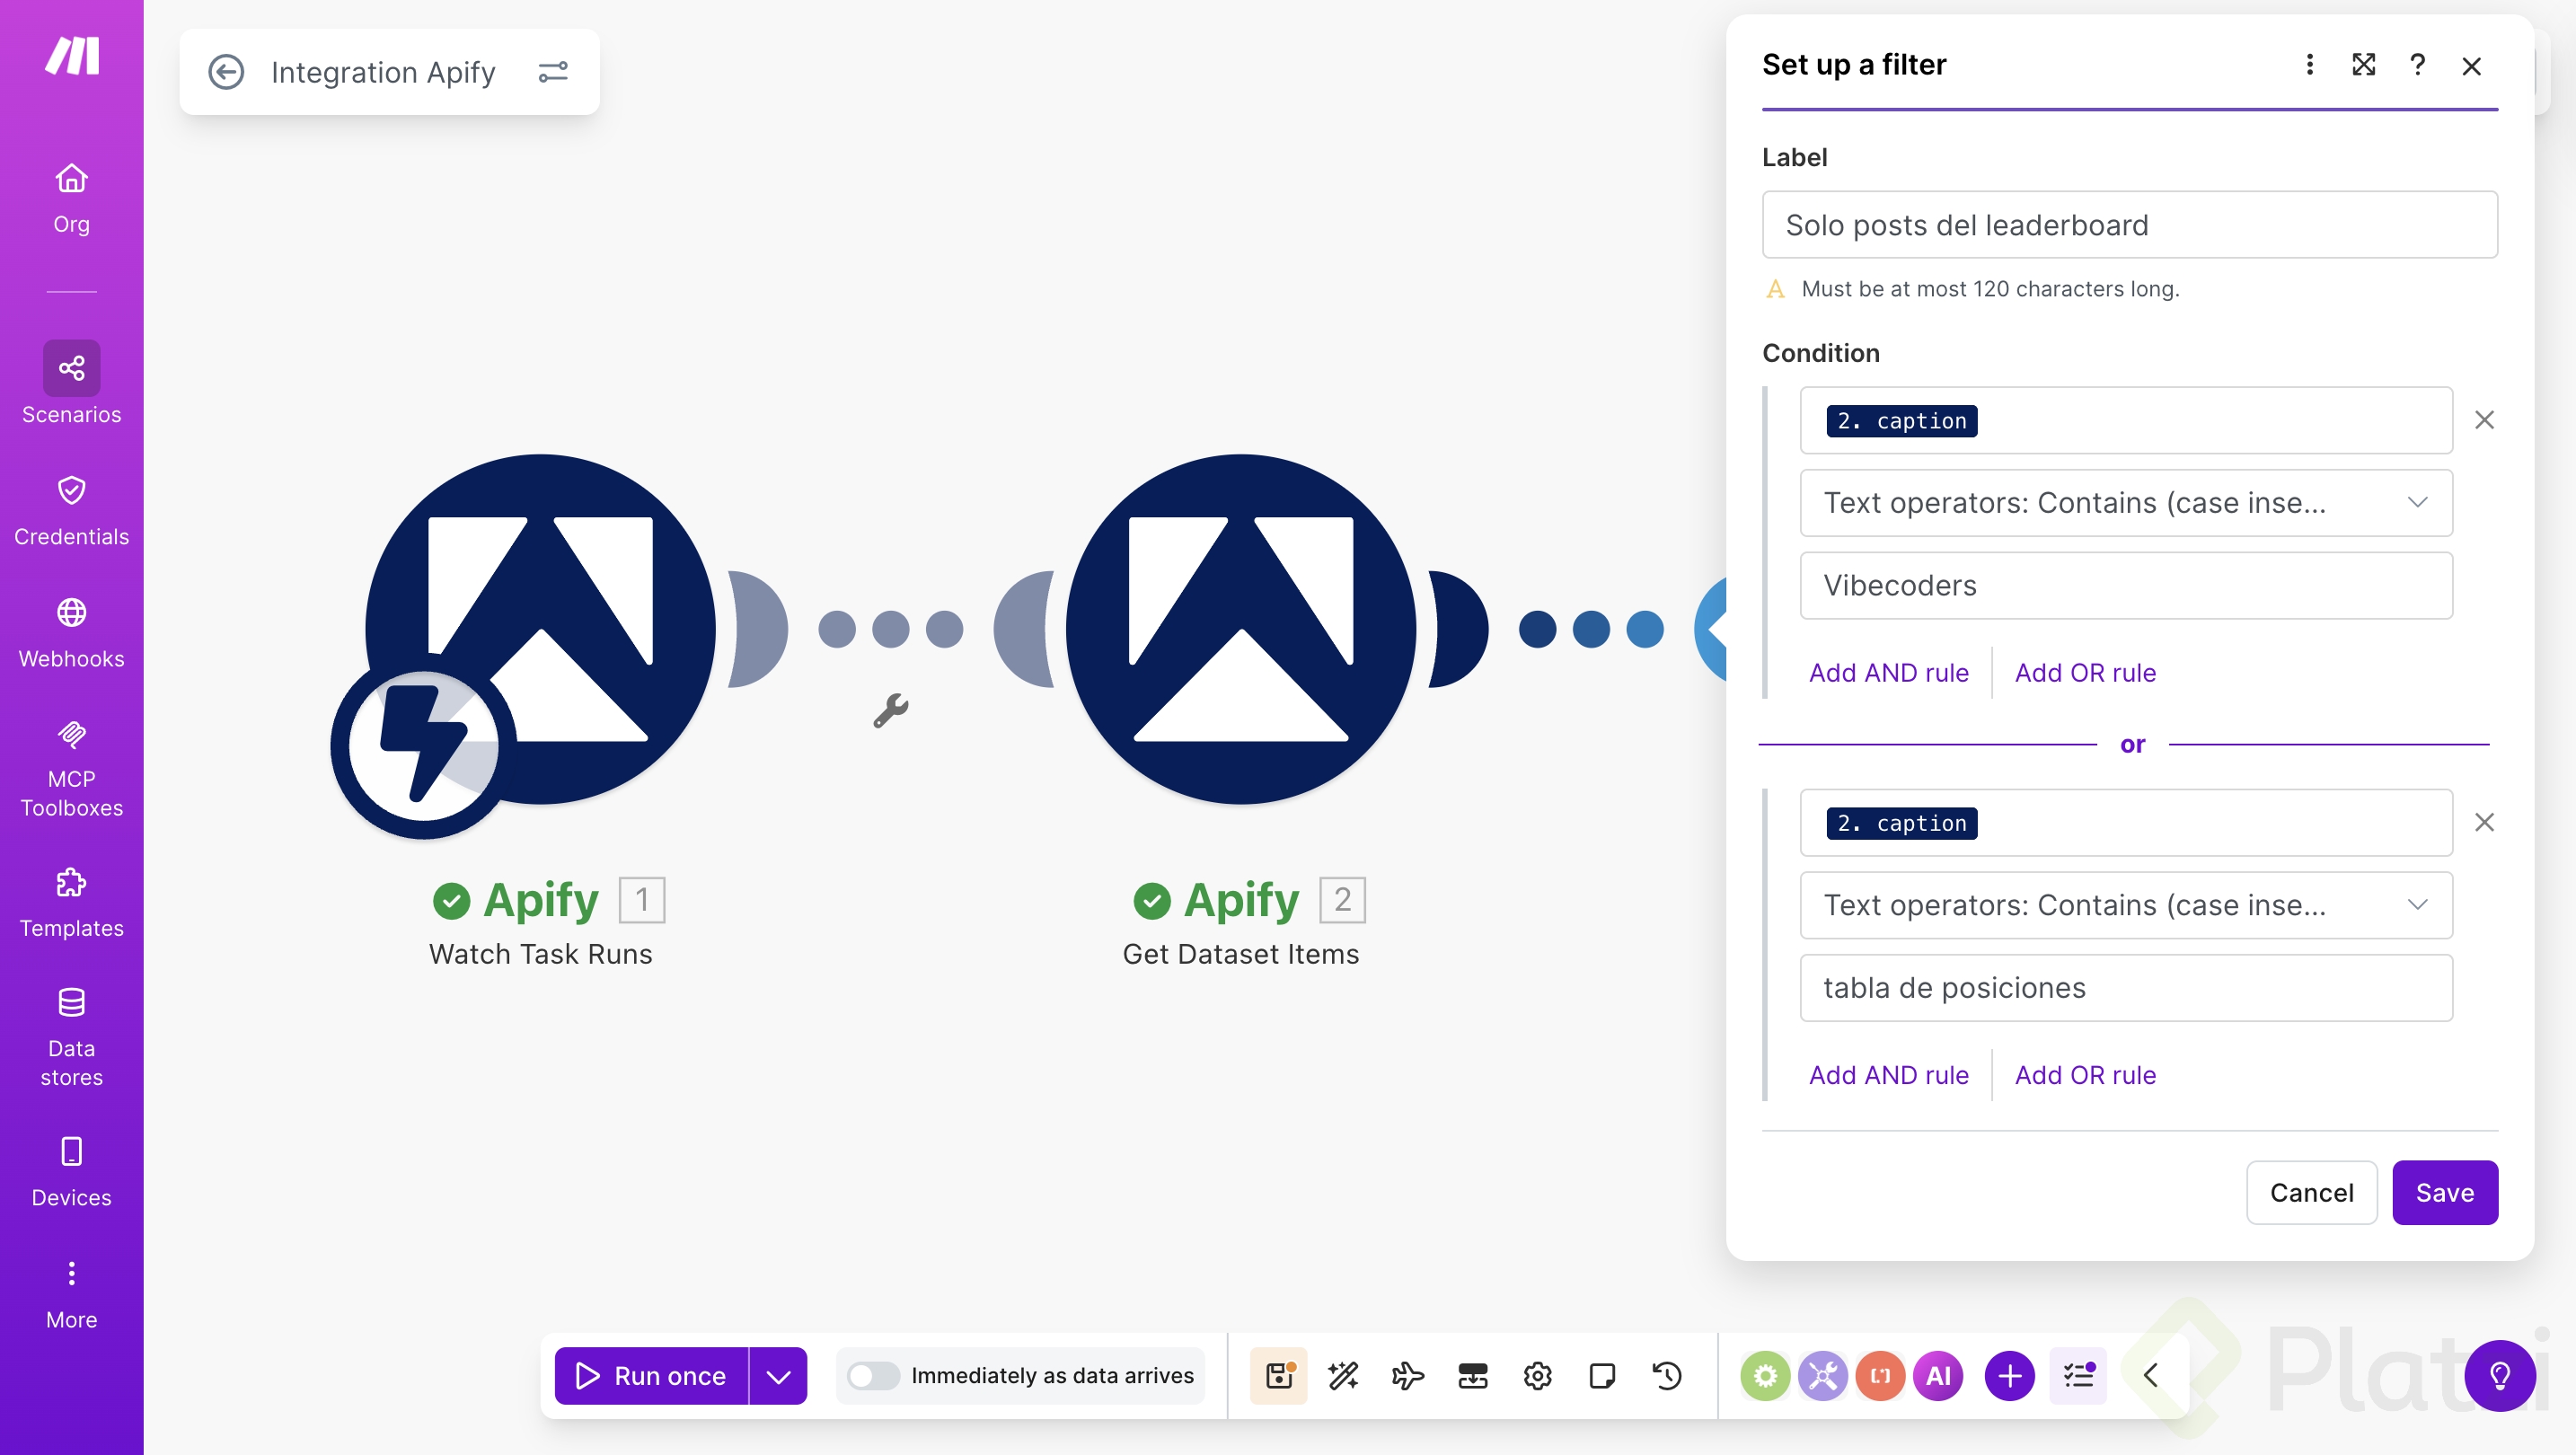
Task: Click the green tools gear circle
Action: click(1765, 1376)
